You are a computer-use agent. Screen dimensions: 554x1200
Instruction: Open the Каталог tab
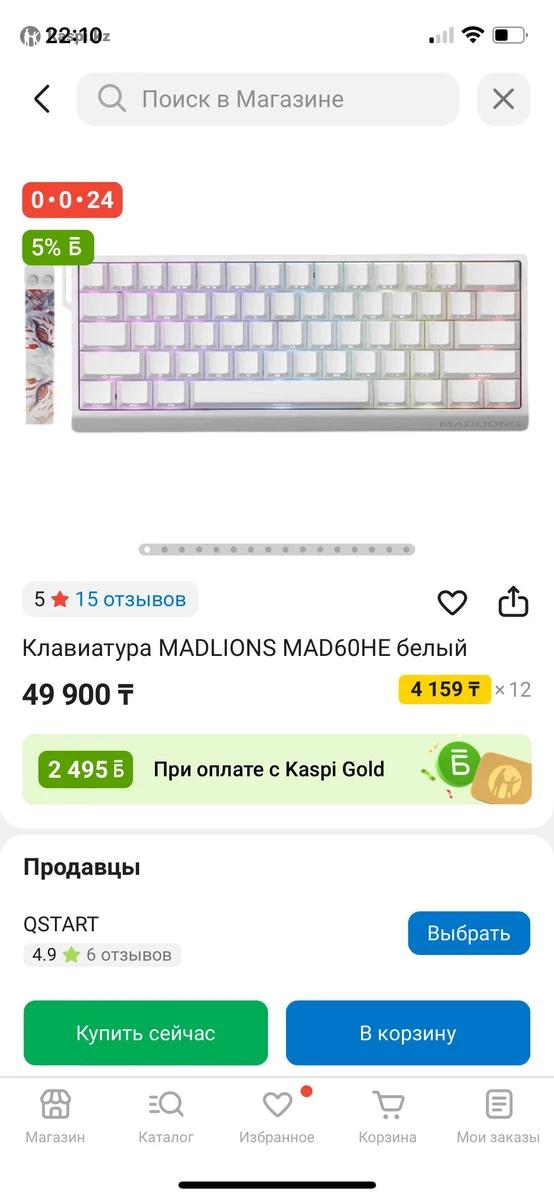[x=166, y=1117]
